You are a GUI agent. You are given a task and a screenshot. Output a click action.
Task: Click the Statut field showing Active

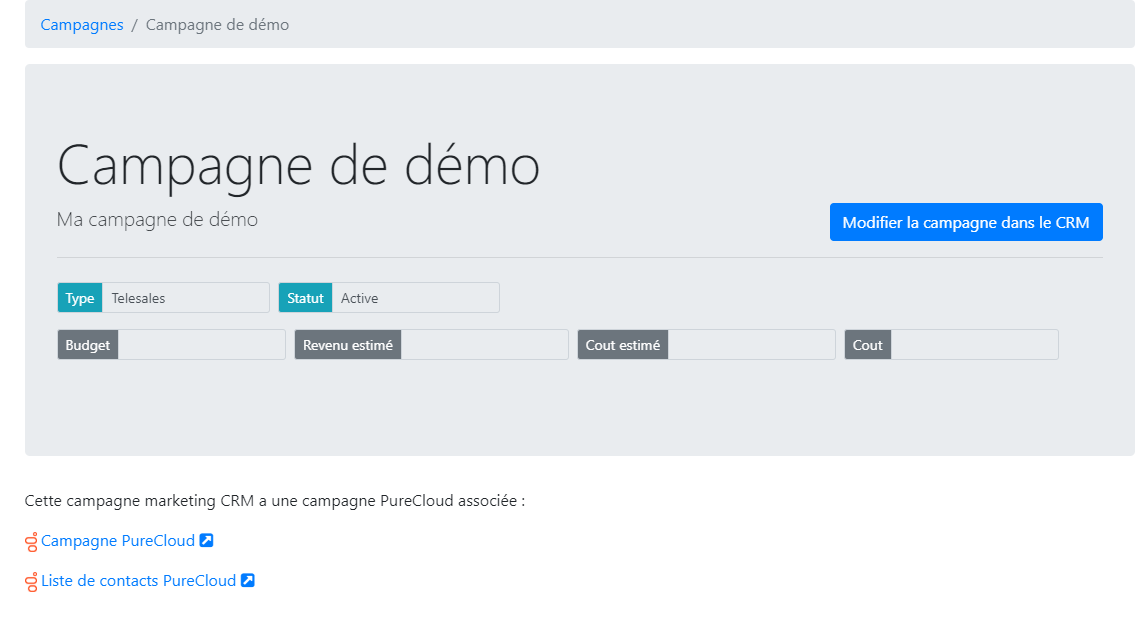(415, 298)
